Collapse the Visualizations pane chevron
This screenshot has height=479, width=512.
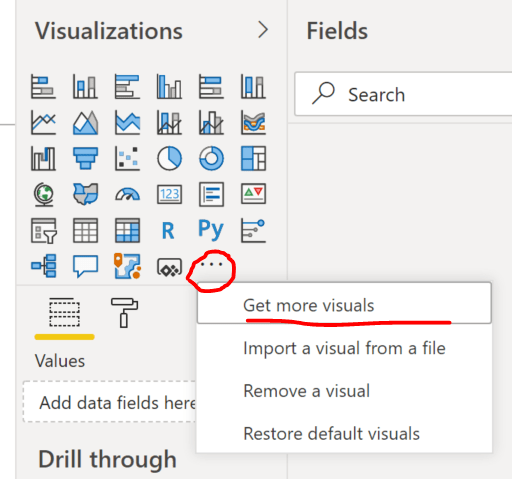click(x=263, y=30)
